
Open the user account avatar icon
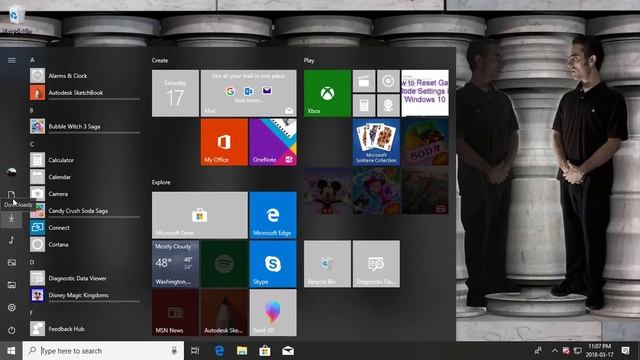coord(12,172)
